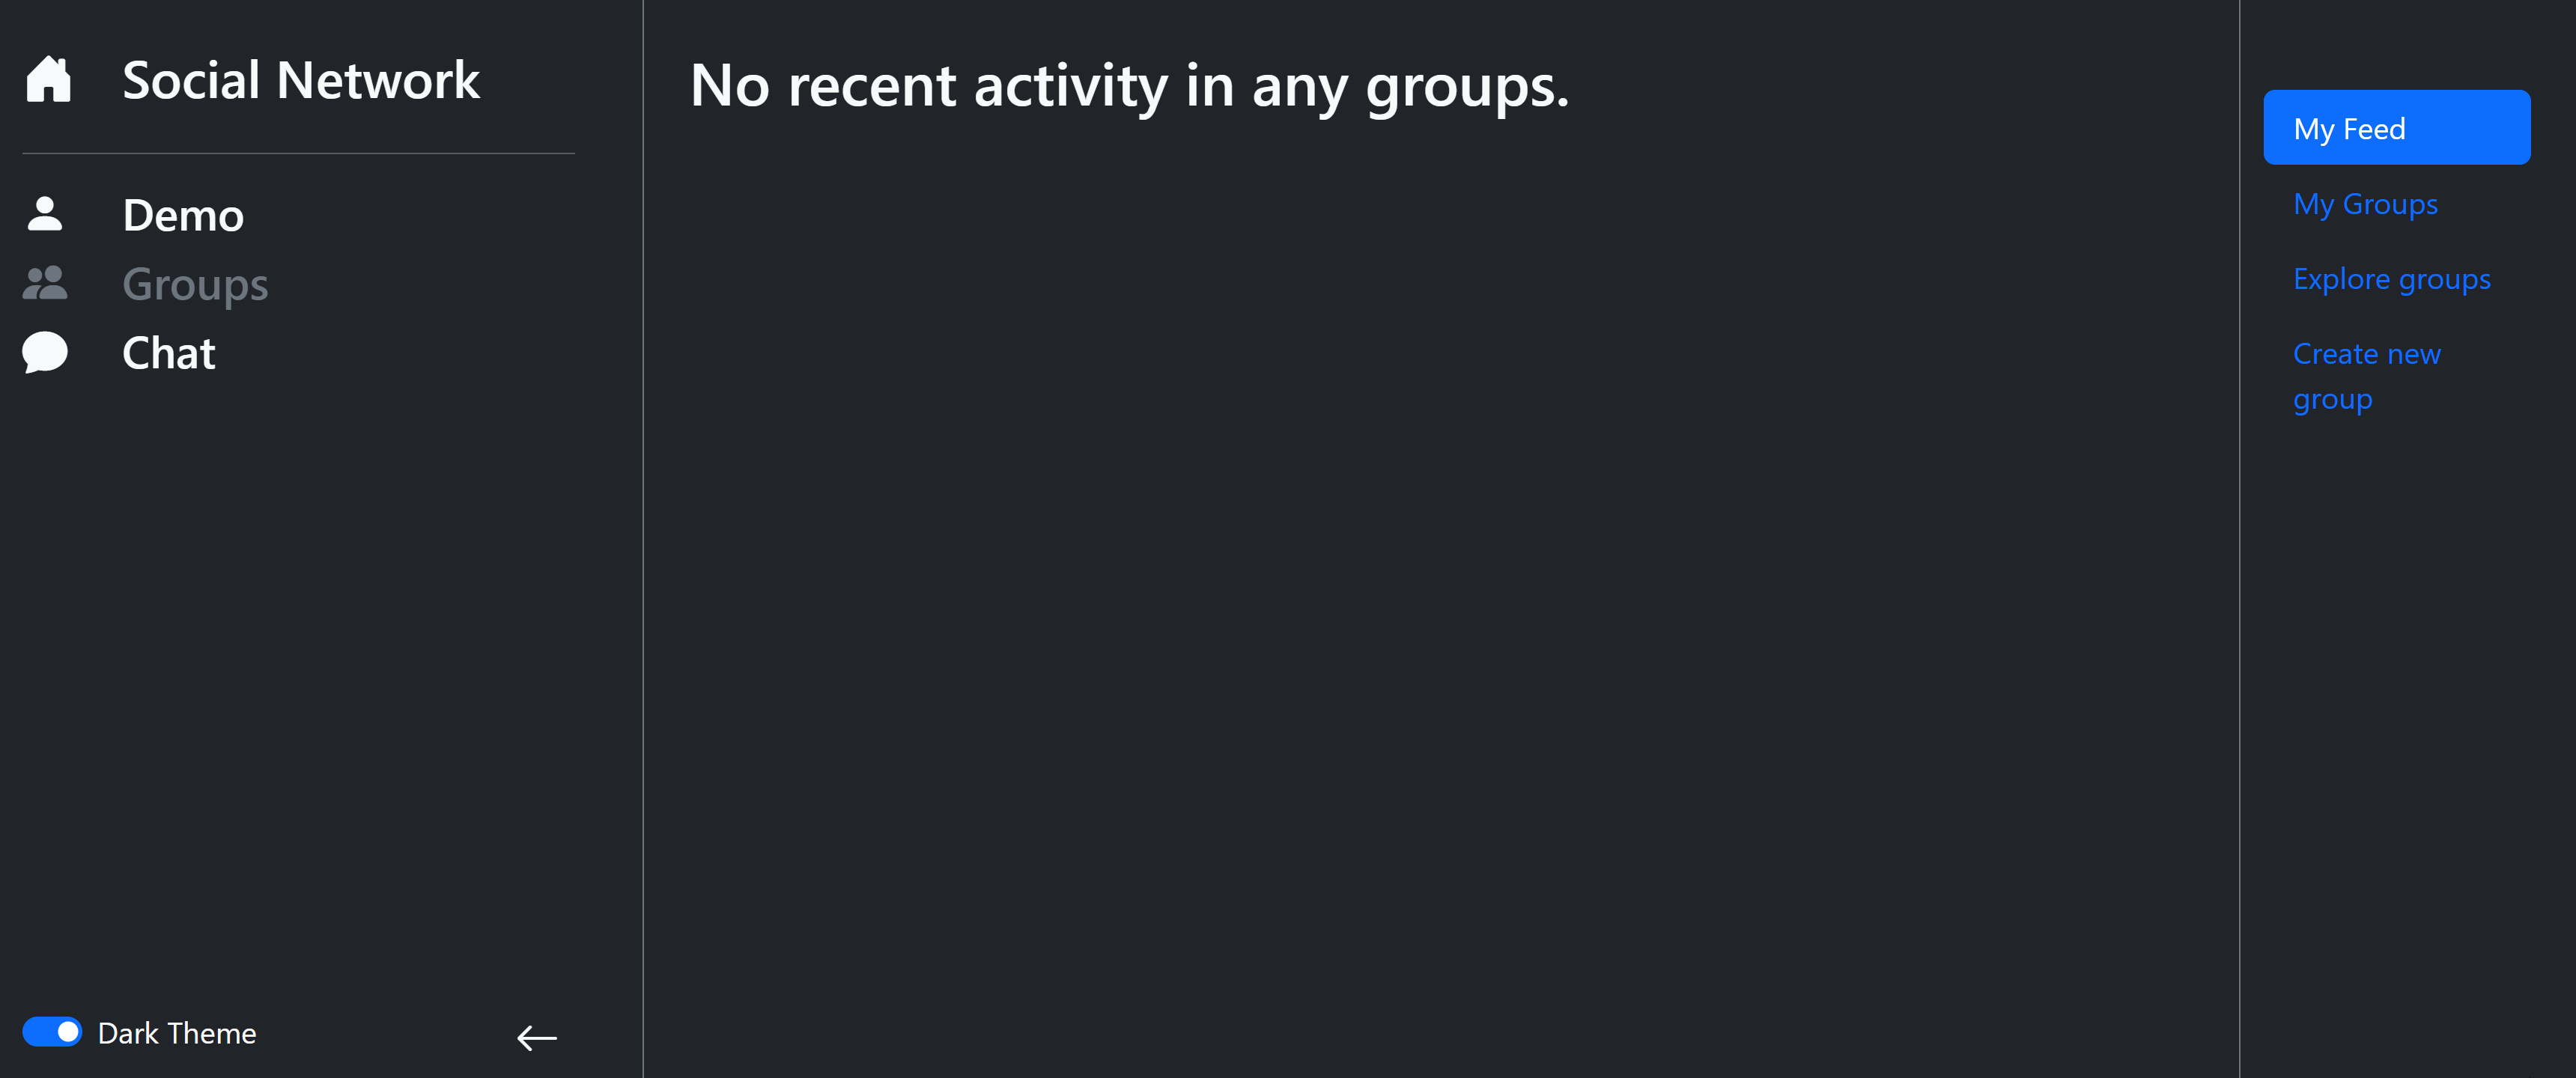2576x1078 pixels.
Task: Open the Explore groups link
Action: point(2391,279)
